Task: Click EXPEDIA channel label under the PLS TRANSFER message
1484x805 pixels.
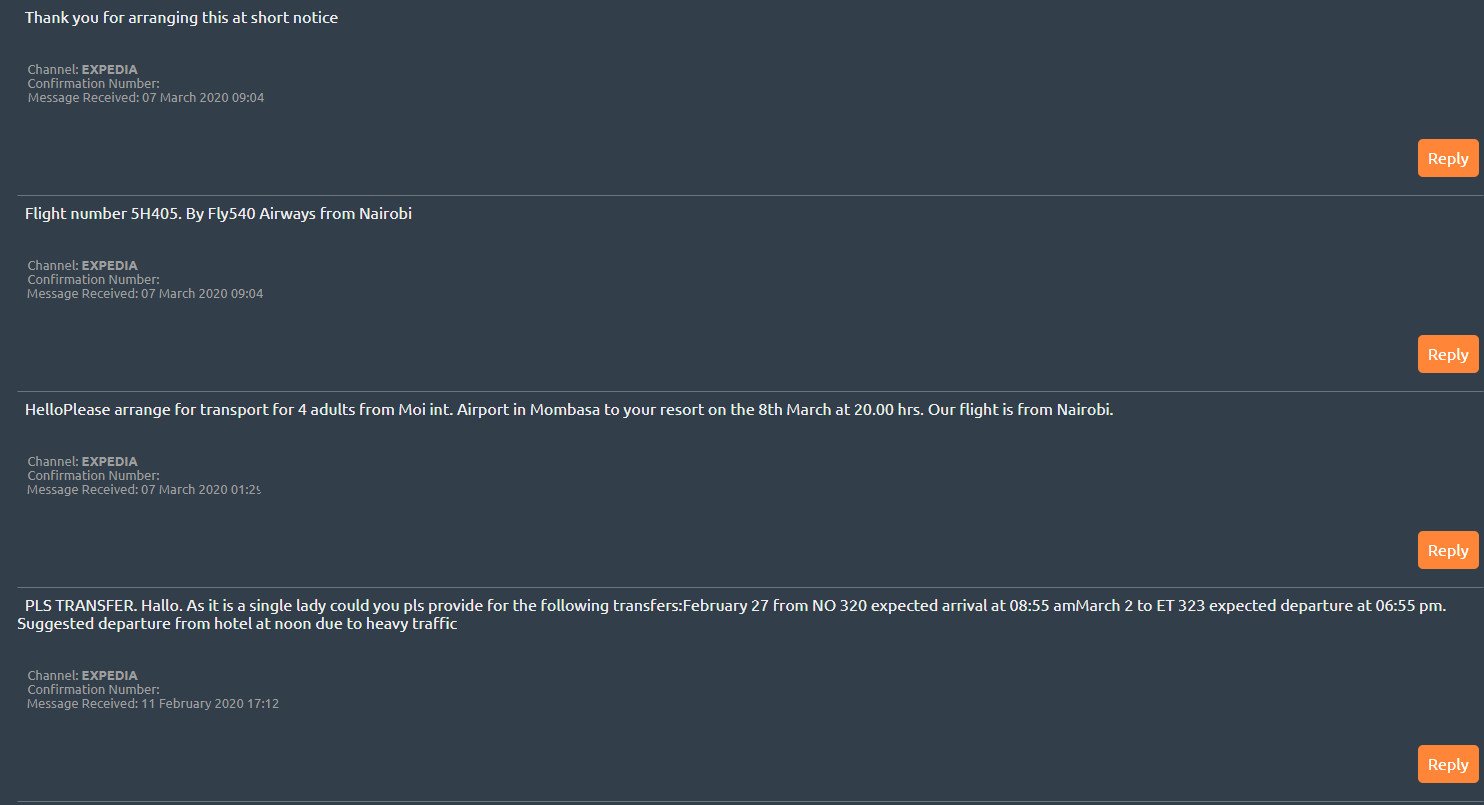Action: click(x=109, y=676)
